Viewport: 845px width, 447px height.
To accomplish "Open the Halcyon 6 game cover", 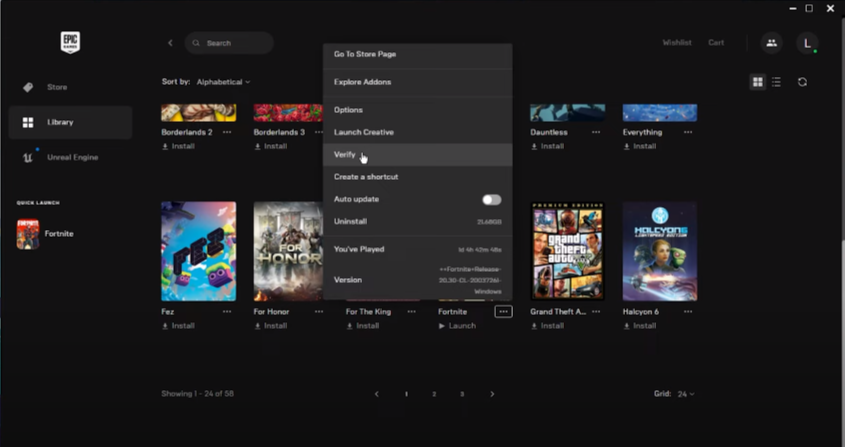I will 660,251.
